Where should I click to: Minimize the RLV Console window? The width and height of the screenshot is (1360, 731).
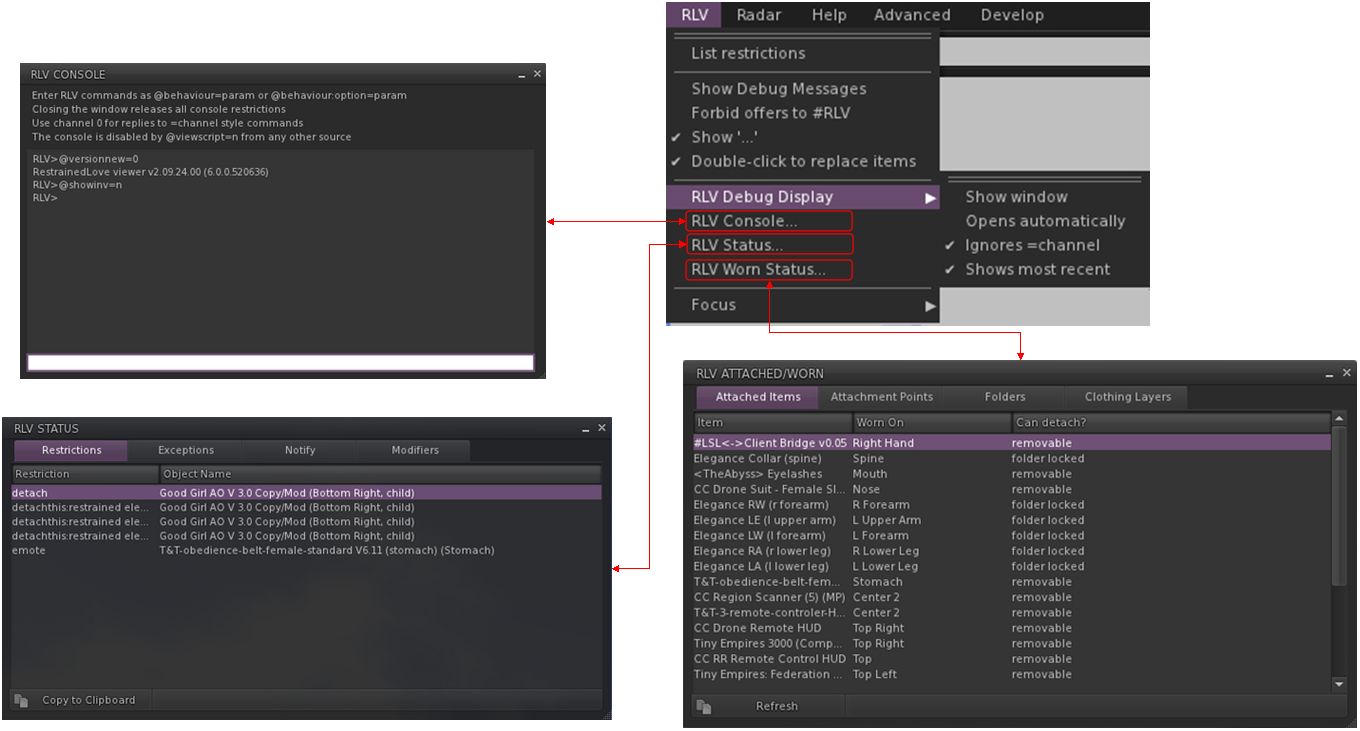522,75
